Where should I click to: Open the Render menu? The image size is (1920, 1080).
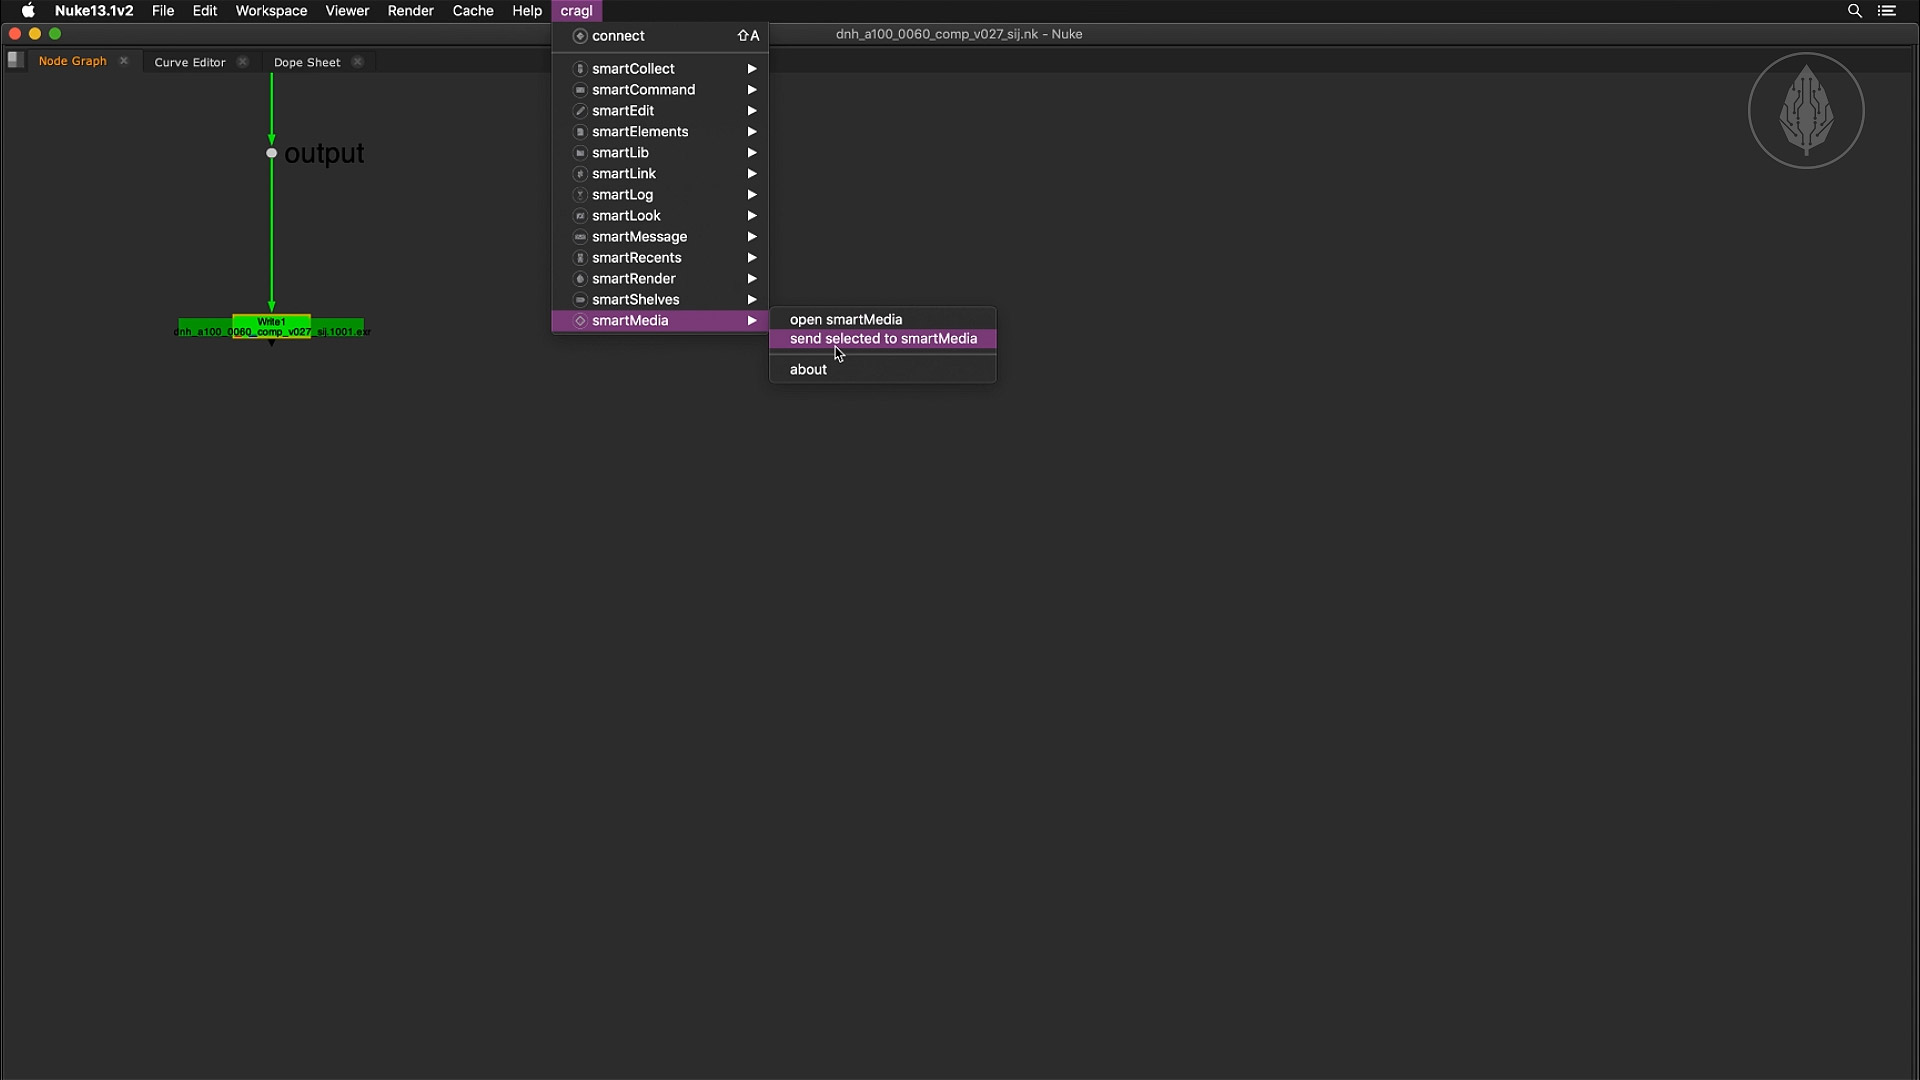410,11
